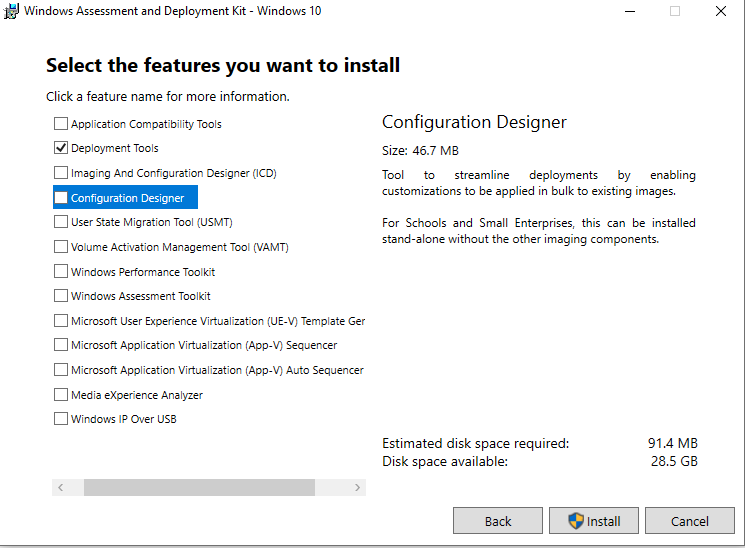Click the Back button
Screen dimensions: 751x548
click(x=498, y=521)
